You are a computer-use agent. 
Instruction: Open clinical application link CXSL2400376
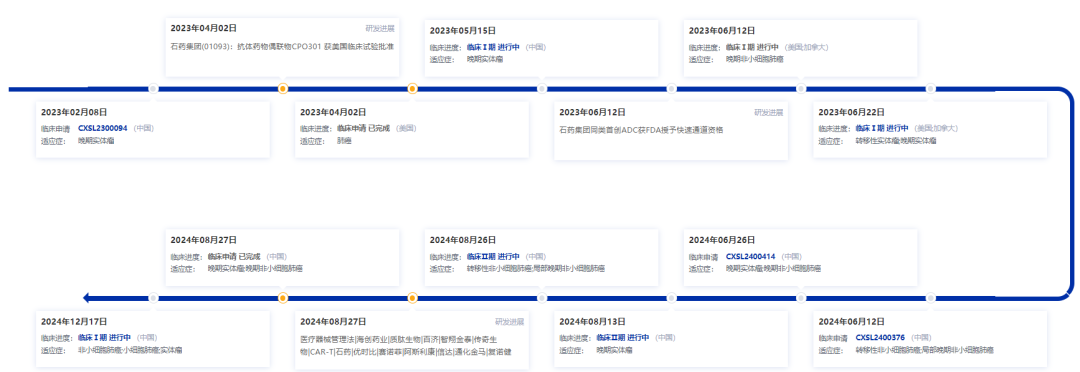880,338
